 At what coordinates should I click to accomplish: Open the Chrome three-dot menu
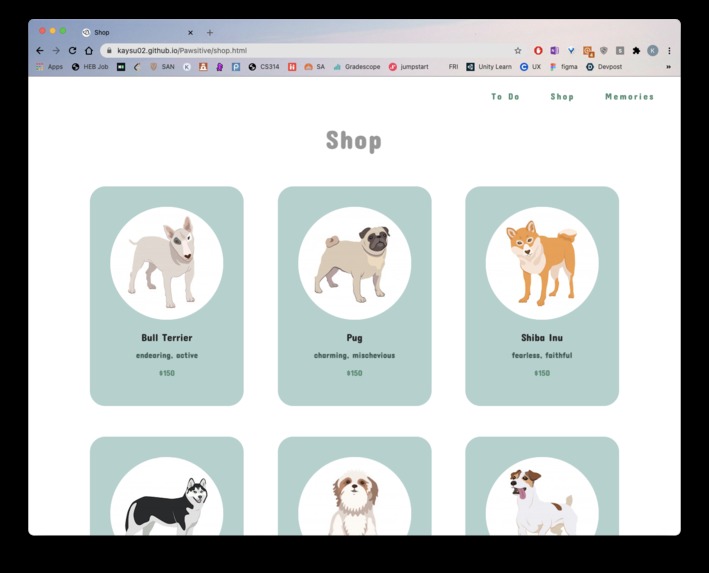(x=669, y=51)
